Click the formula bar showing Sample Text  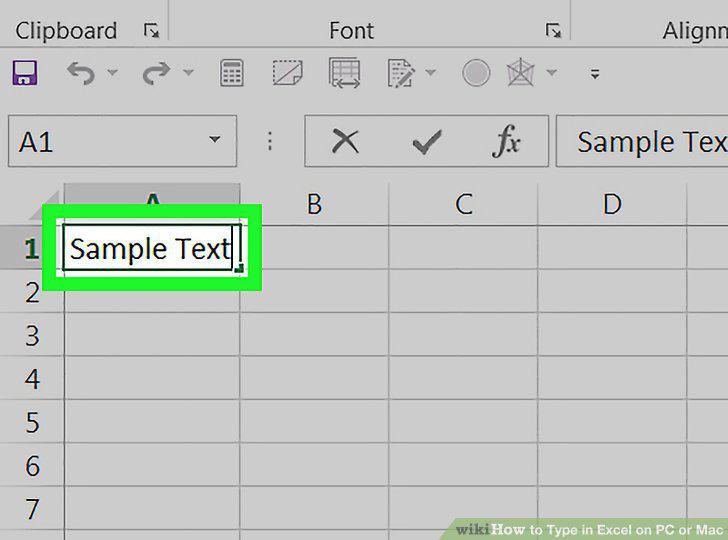point(642,141)
